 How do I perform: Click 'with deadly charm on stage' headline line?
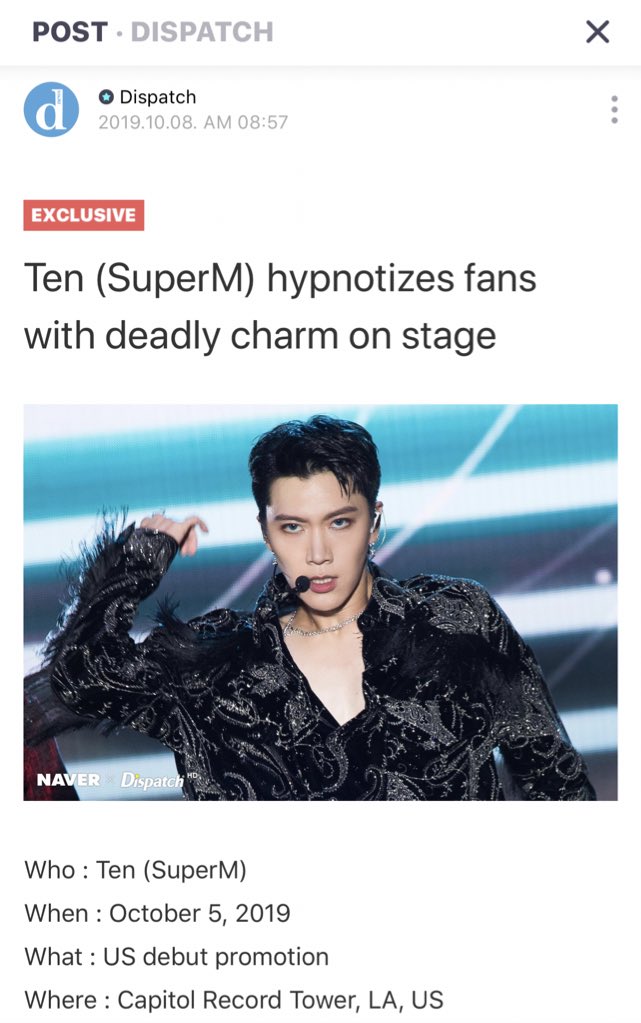(x=260, y=337)
